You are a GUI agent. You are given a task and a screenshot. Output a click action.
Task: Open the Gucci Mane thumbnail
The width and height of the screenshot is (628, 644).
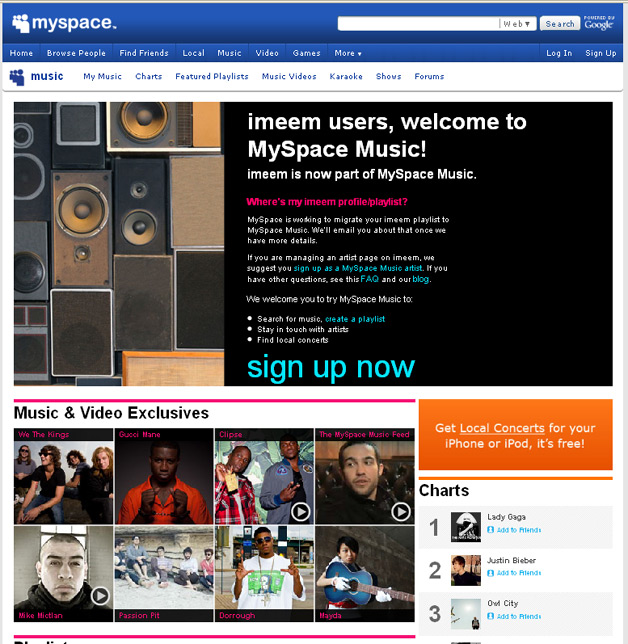coord(163,478)
